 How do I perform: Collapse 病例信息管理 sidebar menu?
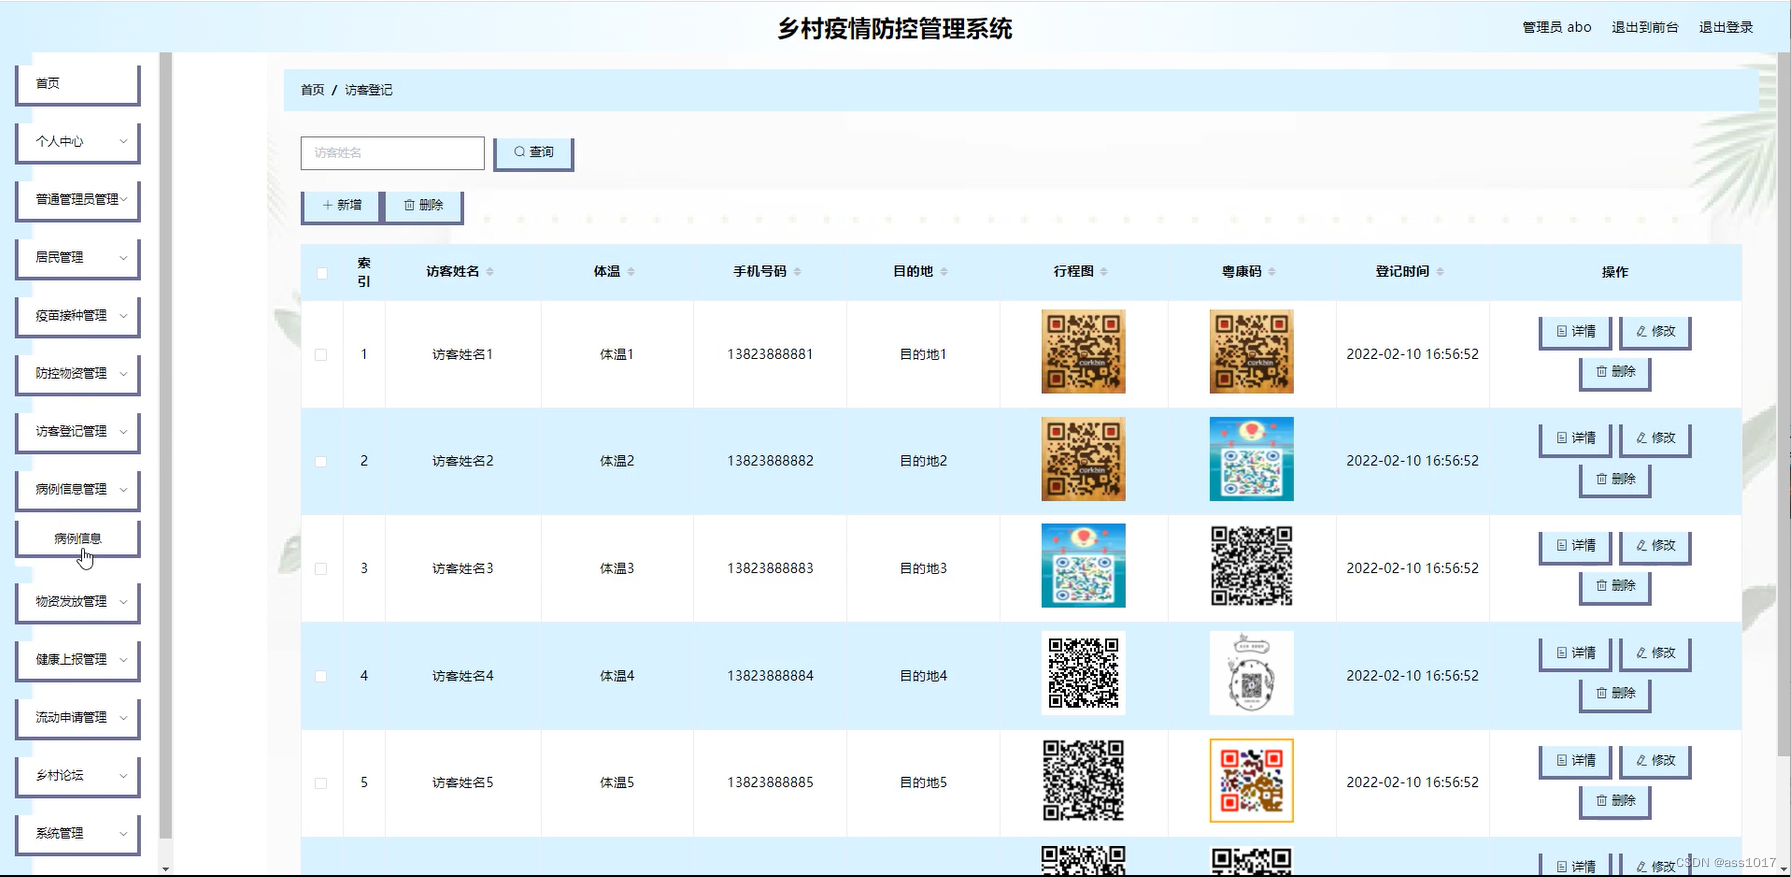tap(77, 490)
